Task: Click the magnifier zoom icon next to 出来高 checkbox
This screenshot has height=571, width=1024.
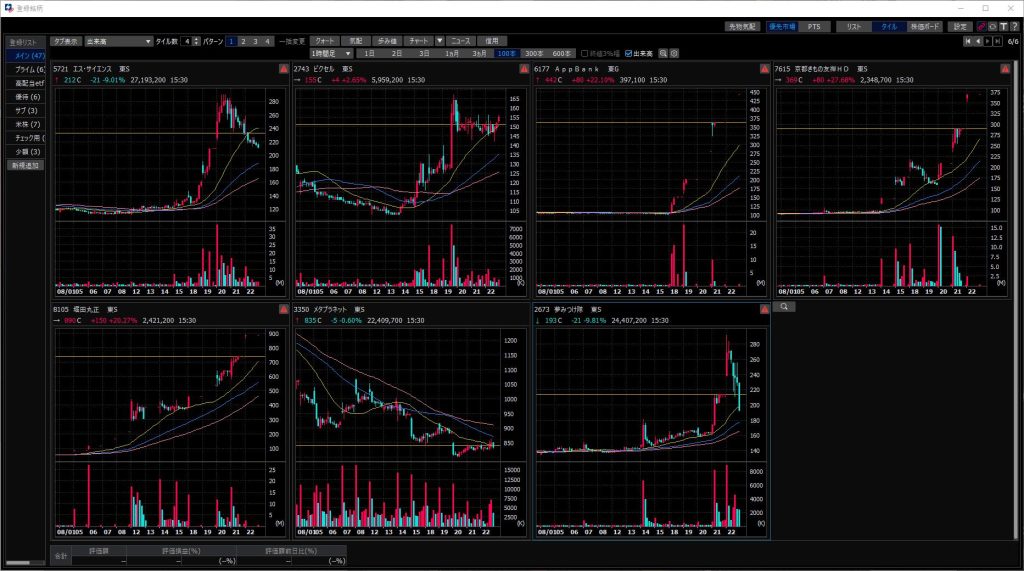Action: tap(662, 53)
